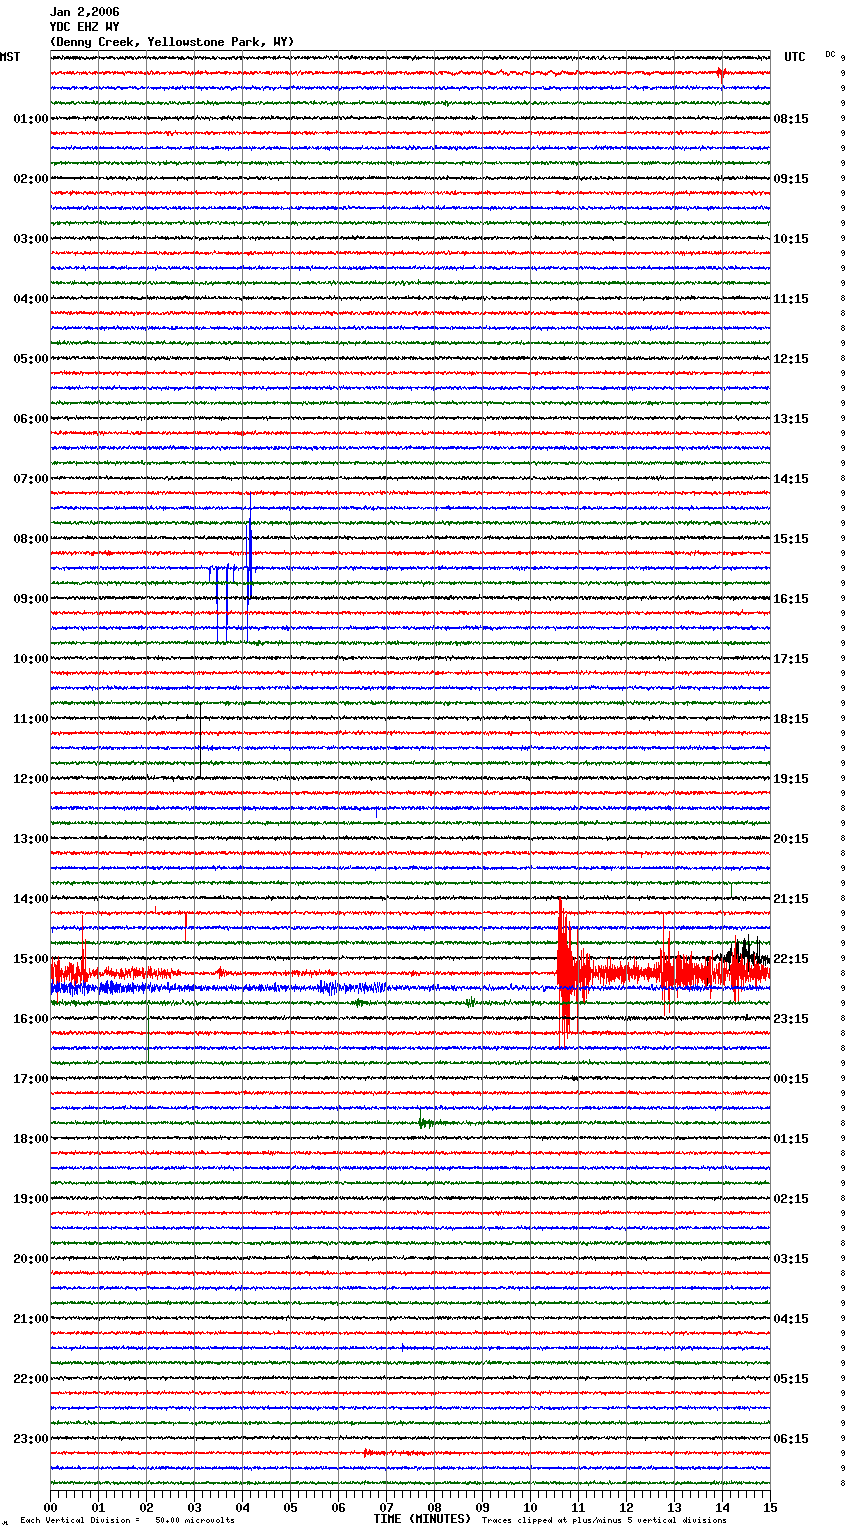The height and width of the screenshot is (1534, 850).
Task: Select the '10' minute tick label
Action: point(530,1507)
